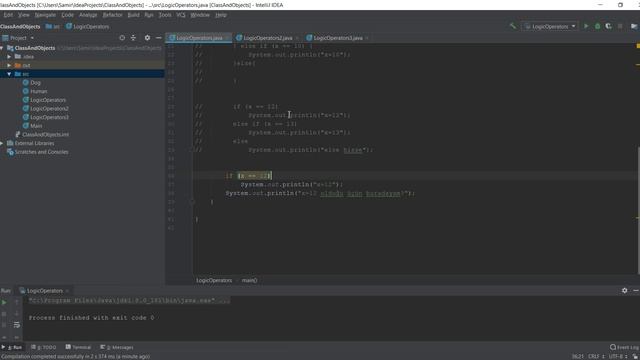
Task: Open Run panel gear settings
Action: 624,290
